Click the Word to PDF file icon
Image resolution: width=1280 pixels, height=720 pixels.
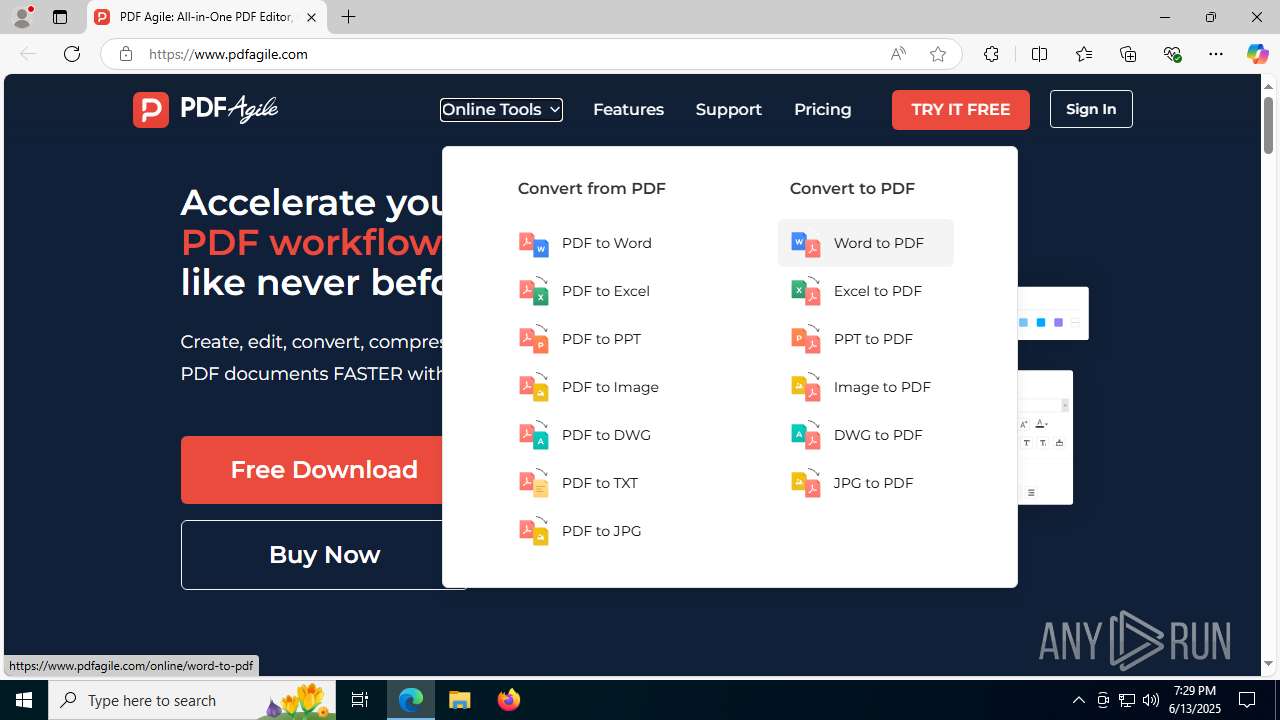pyautogui.click(x=806, y=243)
